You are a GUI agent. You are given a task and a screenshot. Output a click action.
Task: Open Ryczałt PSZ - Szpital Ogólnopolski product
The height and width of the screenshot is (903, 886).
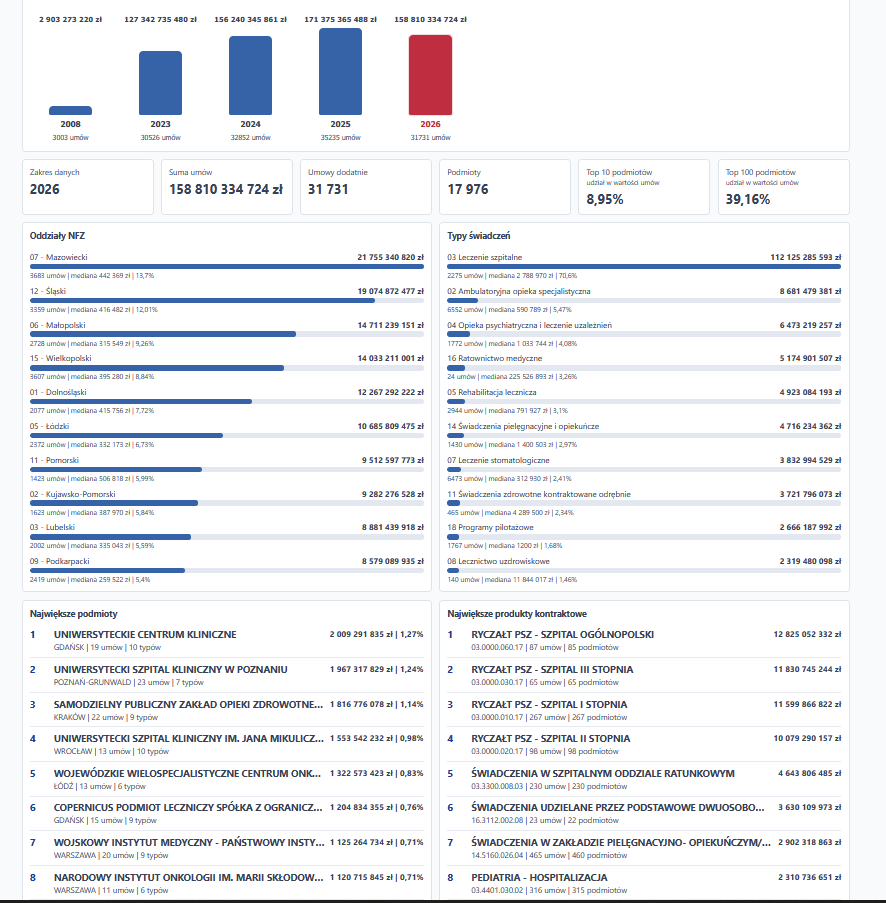tap(644, 640)
